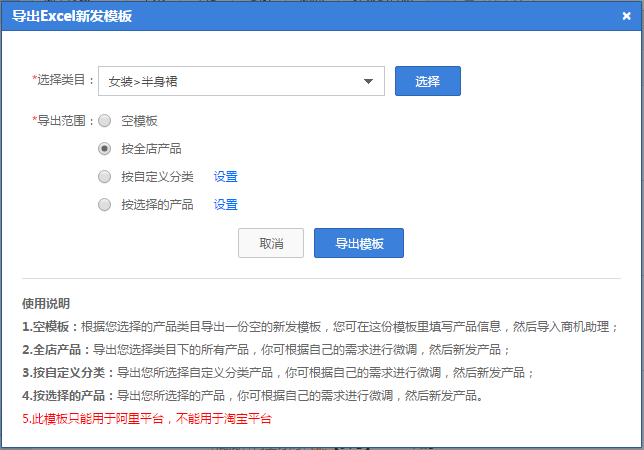Image resolution: width=644 pixels, height=450 pixels.
Task: Open 设置 link beside 按选择的产品
Action: point(225,205)
